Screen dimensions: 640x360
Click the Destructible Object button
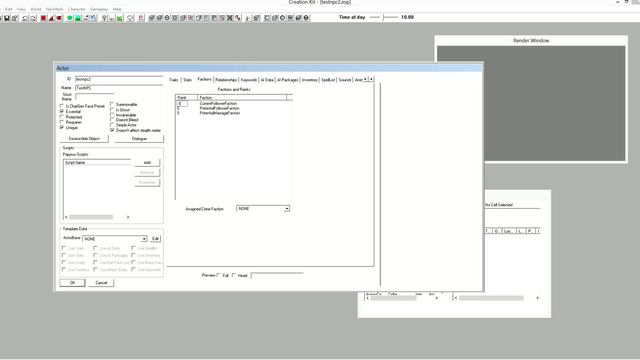click(84, 139)
